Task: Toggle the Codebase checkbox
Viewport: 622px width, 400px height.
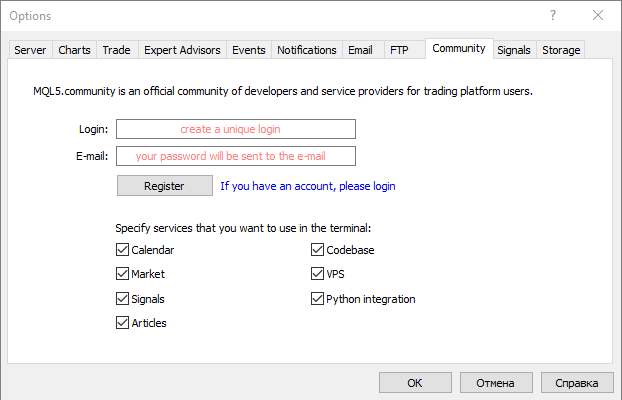Action: [x=318, y=250]
